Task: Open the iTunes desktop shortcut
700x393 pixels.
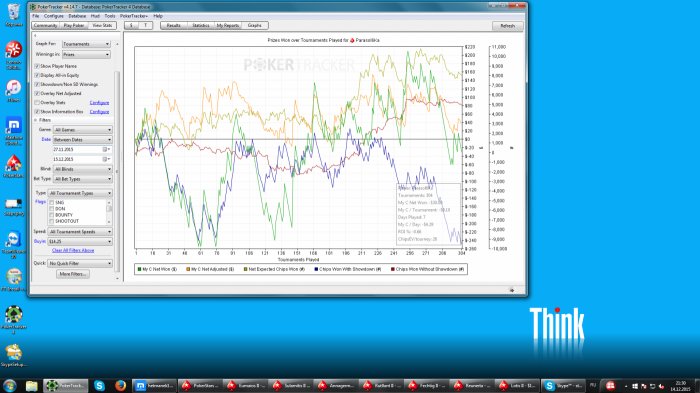Action: pos(13,88)
